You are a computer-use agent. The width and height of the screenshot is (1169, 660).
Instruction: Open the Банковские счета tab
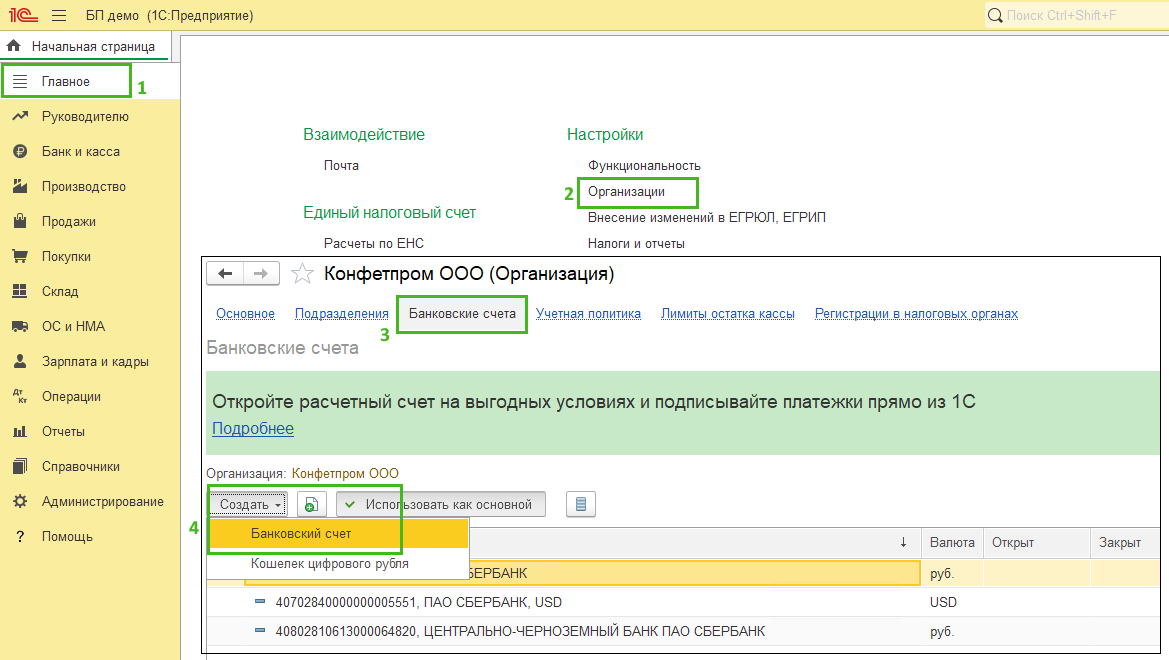(x=462, y=314)
